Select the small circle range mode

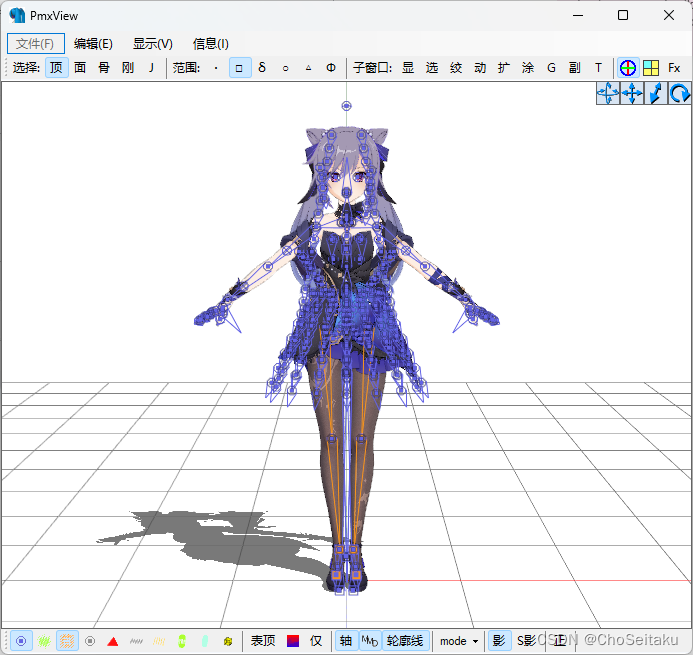pyautogui.click(x=286, y=68)
